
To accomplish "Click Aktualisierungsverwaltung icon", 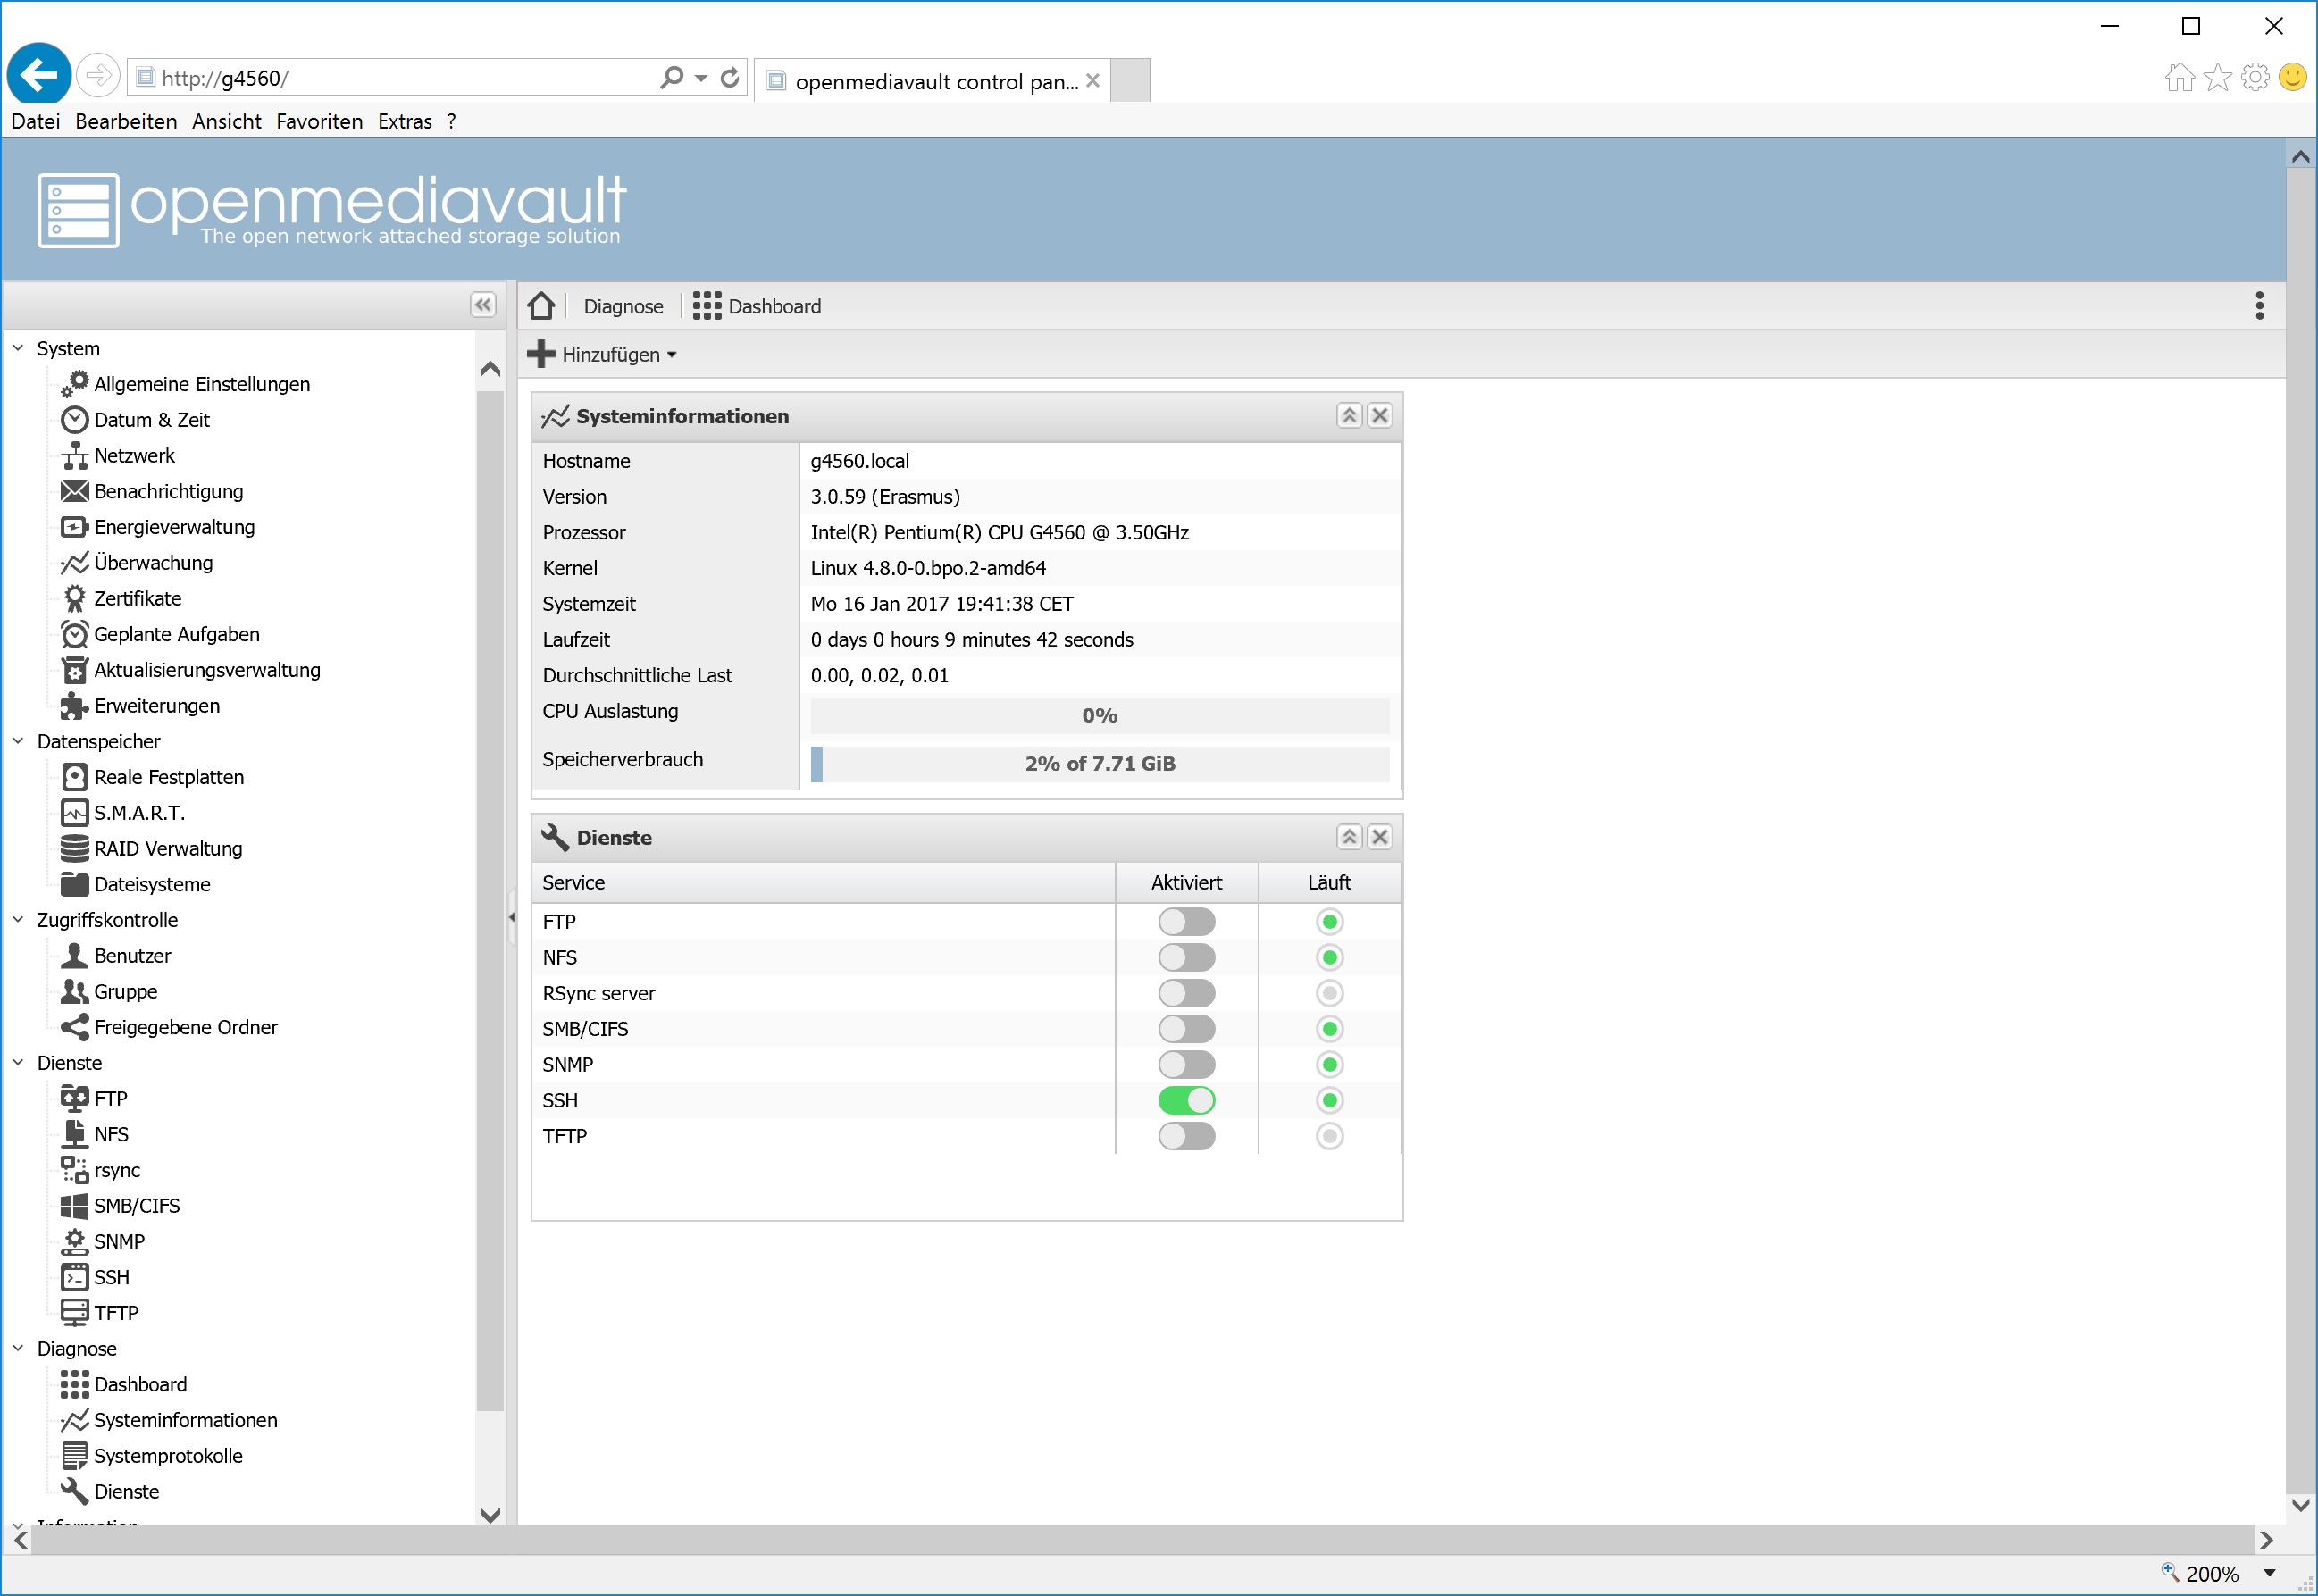I will 74,670.
